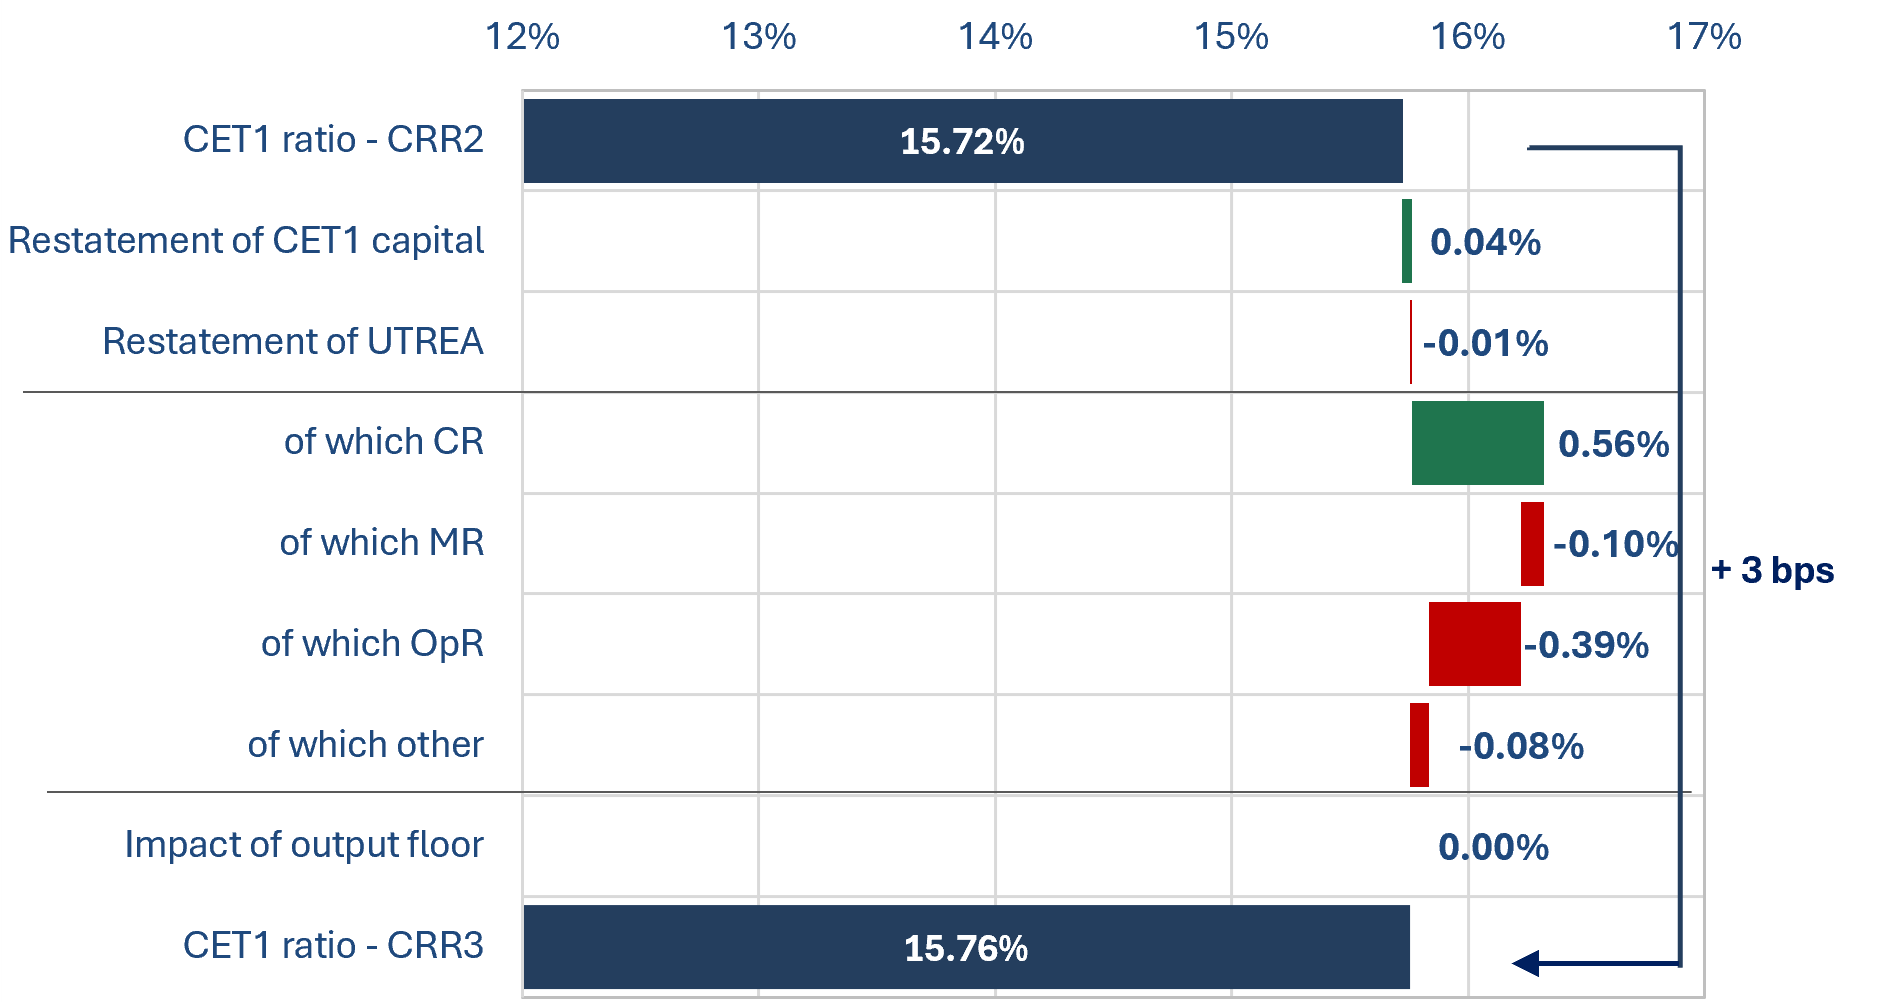The height and width of the screenshot is (1003, 1903).
Task: Select the 'of which CR' category label
Action: click(383, 442)
